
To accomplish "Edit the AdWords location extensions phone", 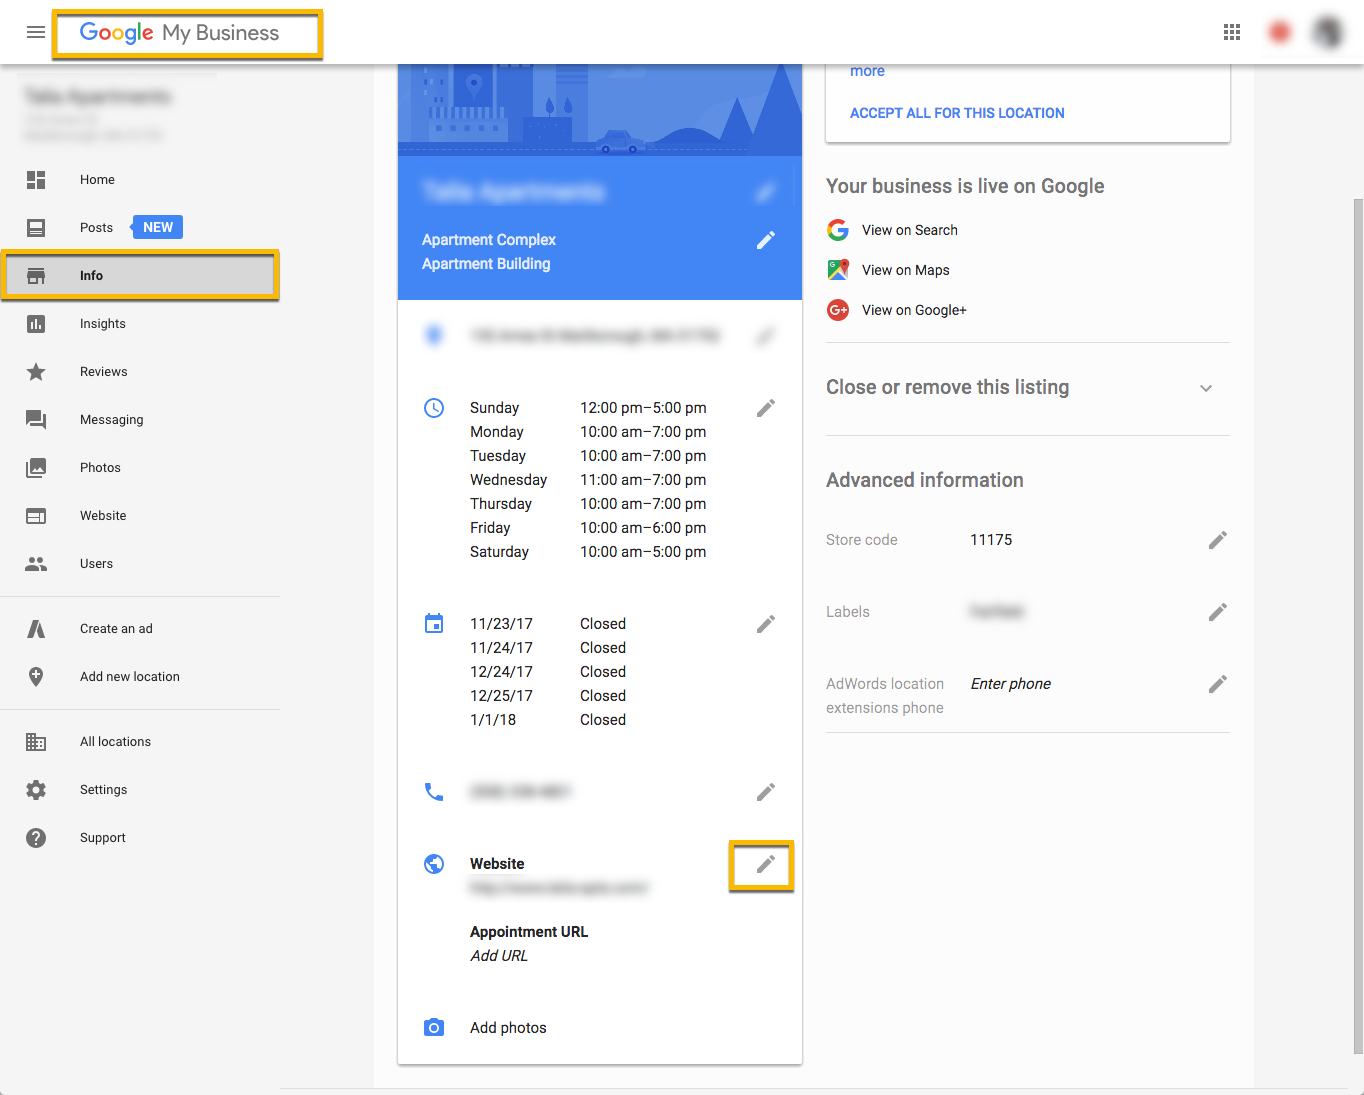I will click(1218, 684).
